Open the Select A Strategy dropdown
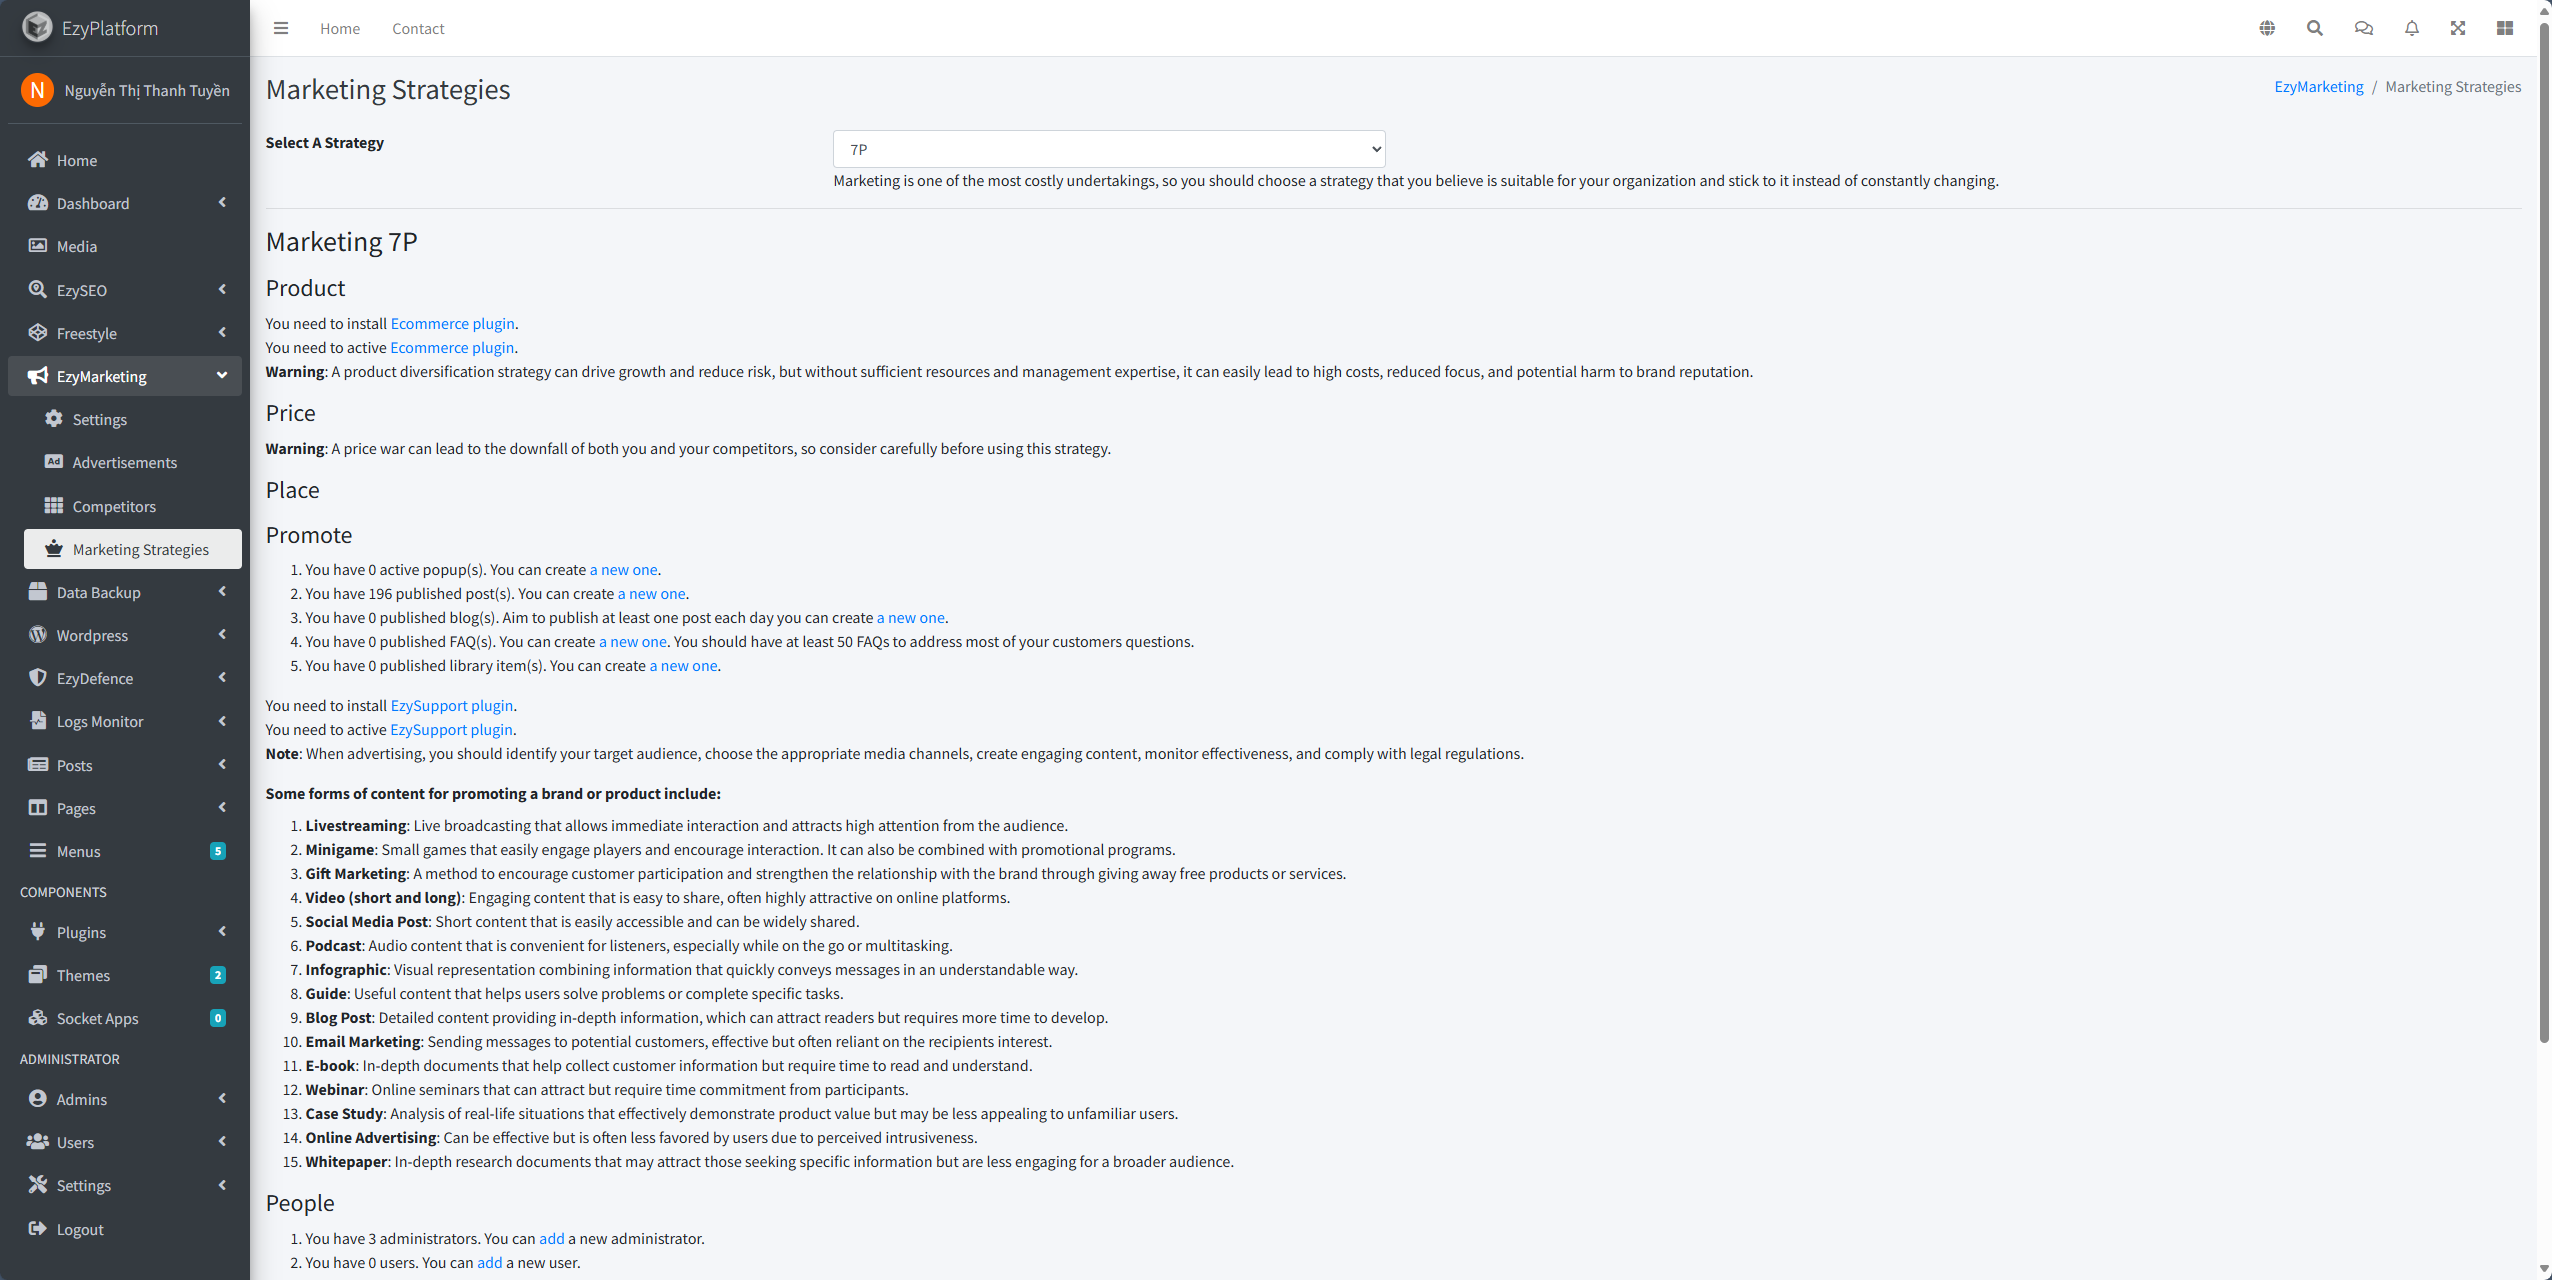The width and height of the screenshot is (2552, 1280). click(1108, 149)
